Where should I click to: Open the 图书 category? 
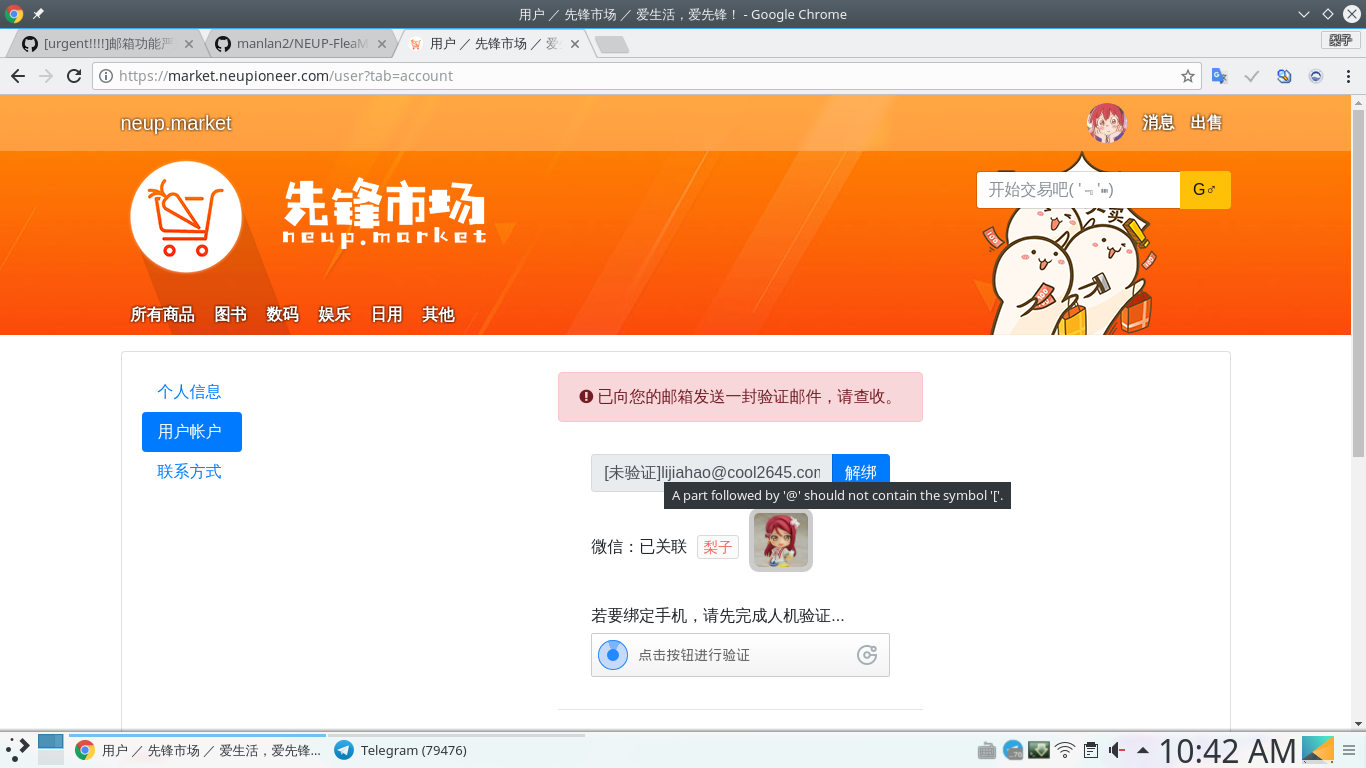[x=230, y=314]
